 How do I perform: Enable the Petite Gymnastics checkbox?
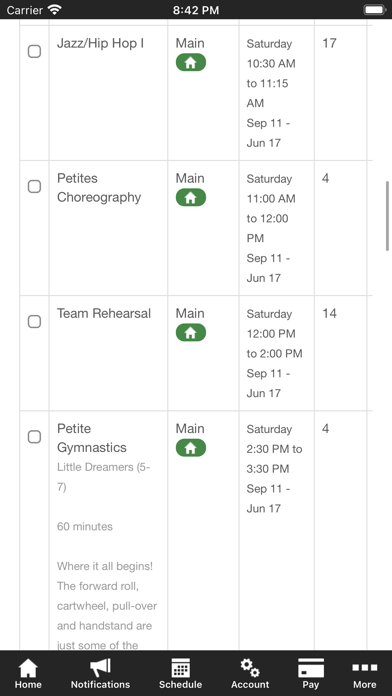(x=35, y=437)
